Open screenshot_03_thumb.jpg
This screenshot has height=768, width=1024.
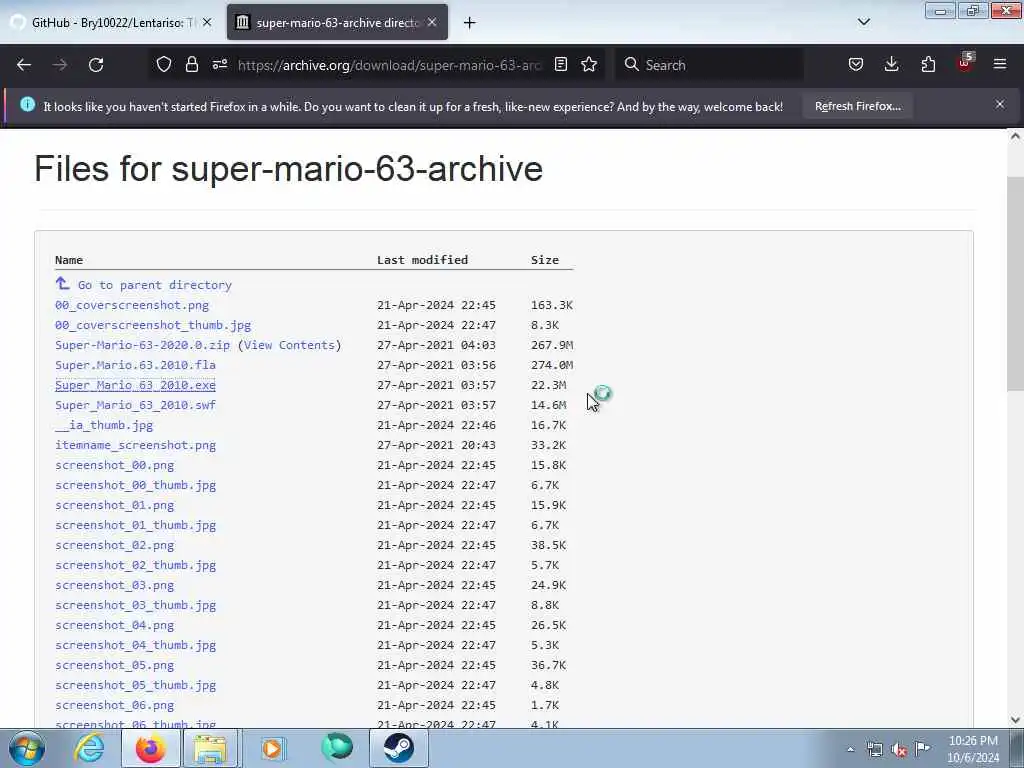pyautogui.click(x=135, y=605)
